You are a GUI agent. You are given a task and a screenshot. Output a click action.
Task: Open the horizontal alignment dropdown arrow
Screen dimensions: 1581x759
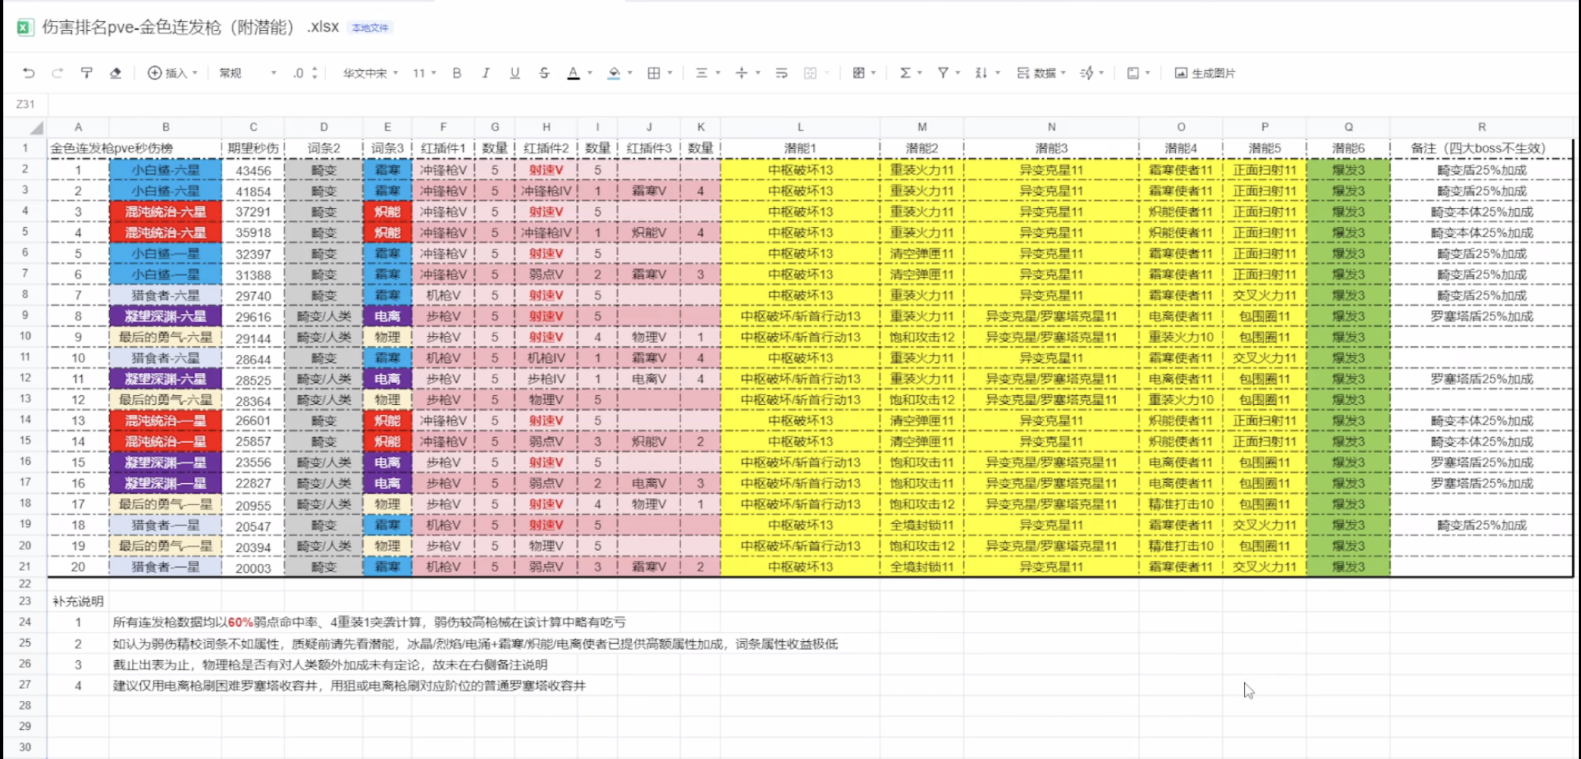pos(717,73)
